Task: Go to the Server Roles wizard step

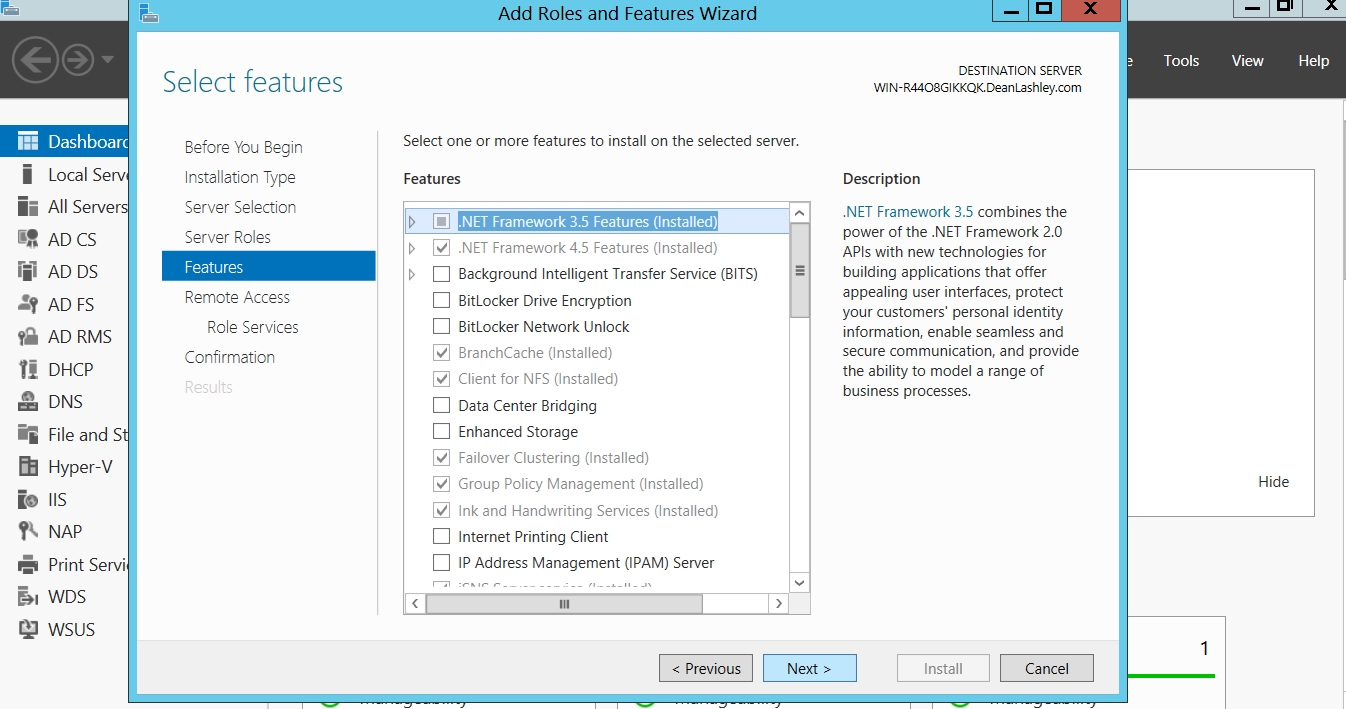Action: (x=227, y=237)
